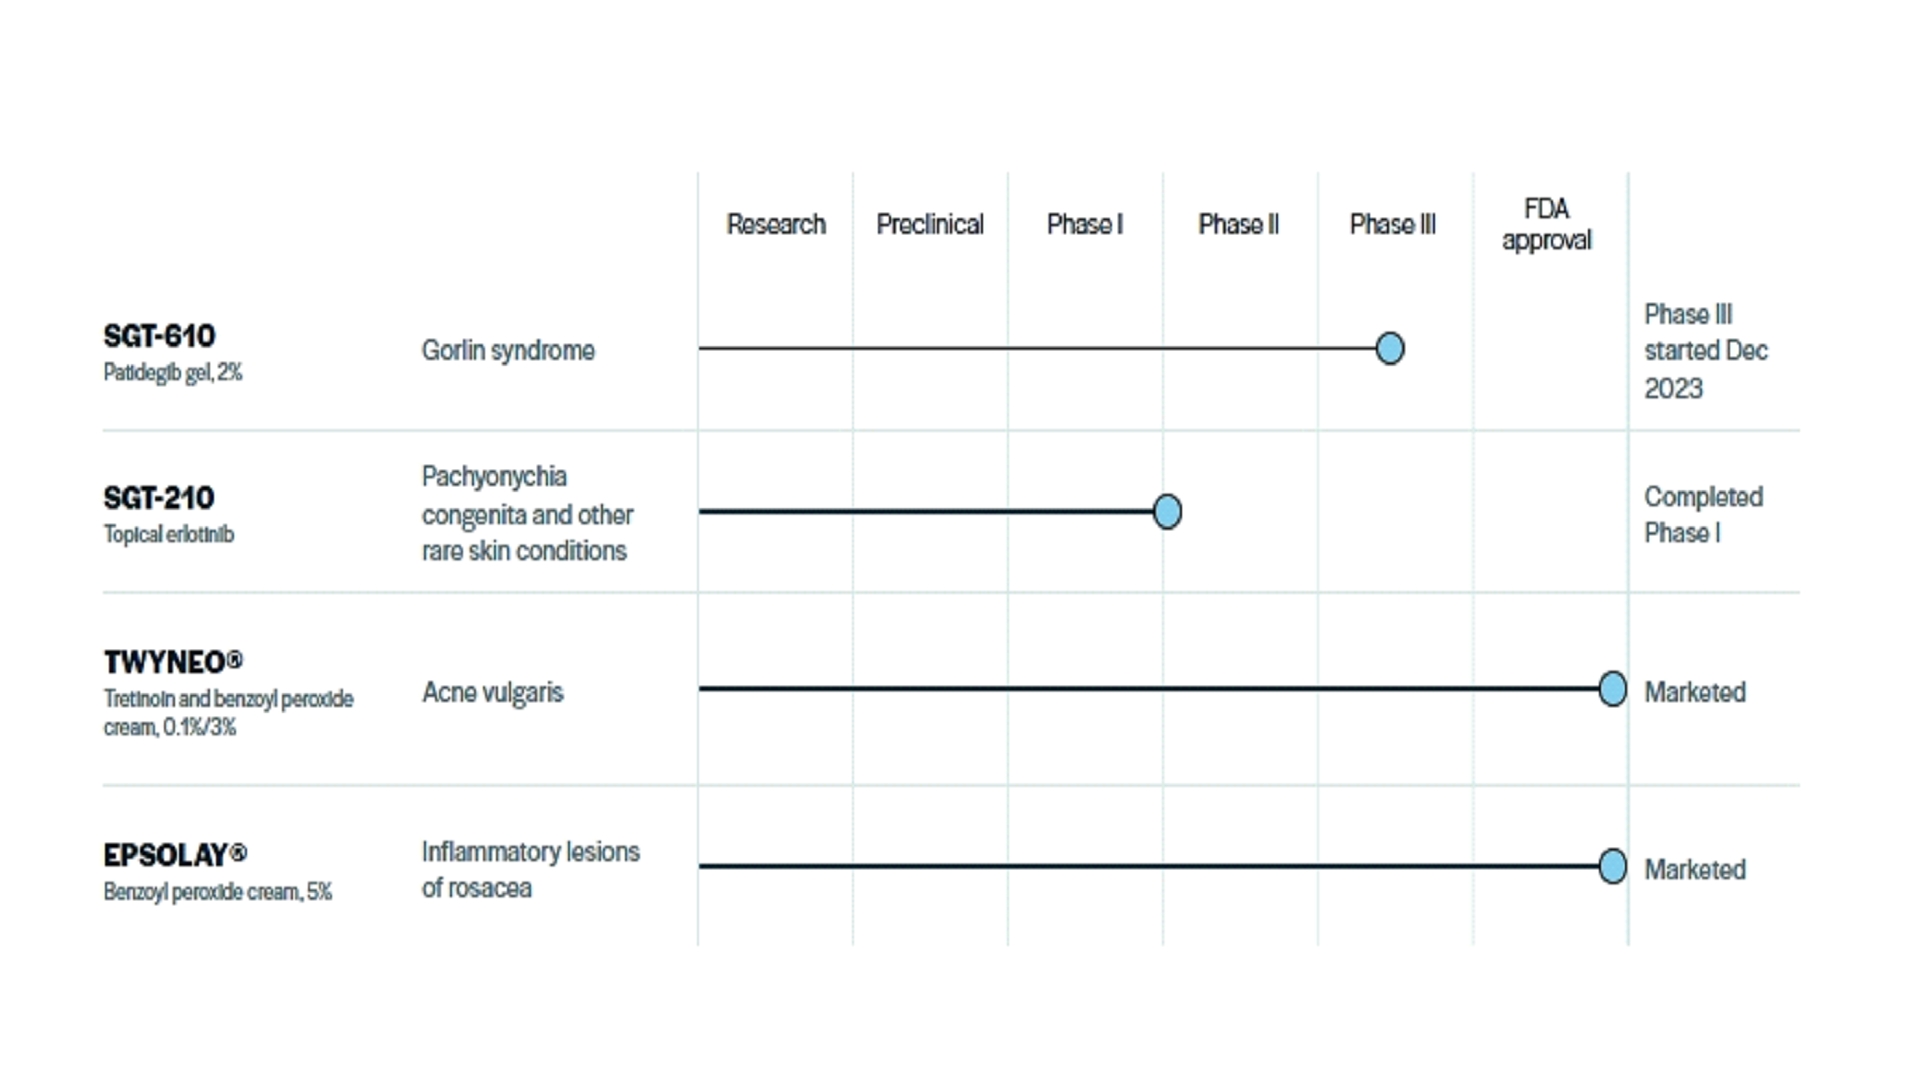Click the Phase I column header
Image resolution: width=1918 pixels, height=1077 pixels.
tap(1084, 225)
